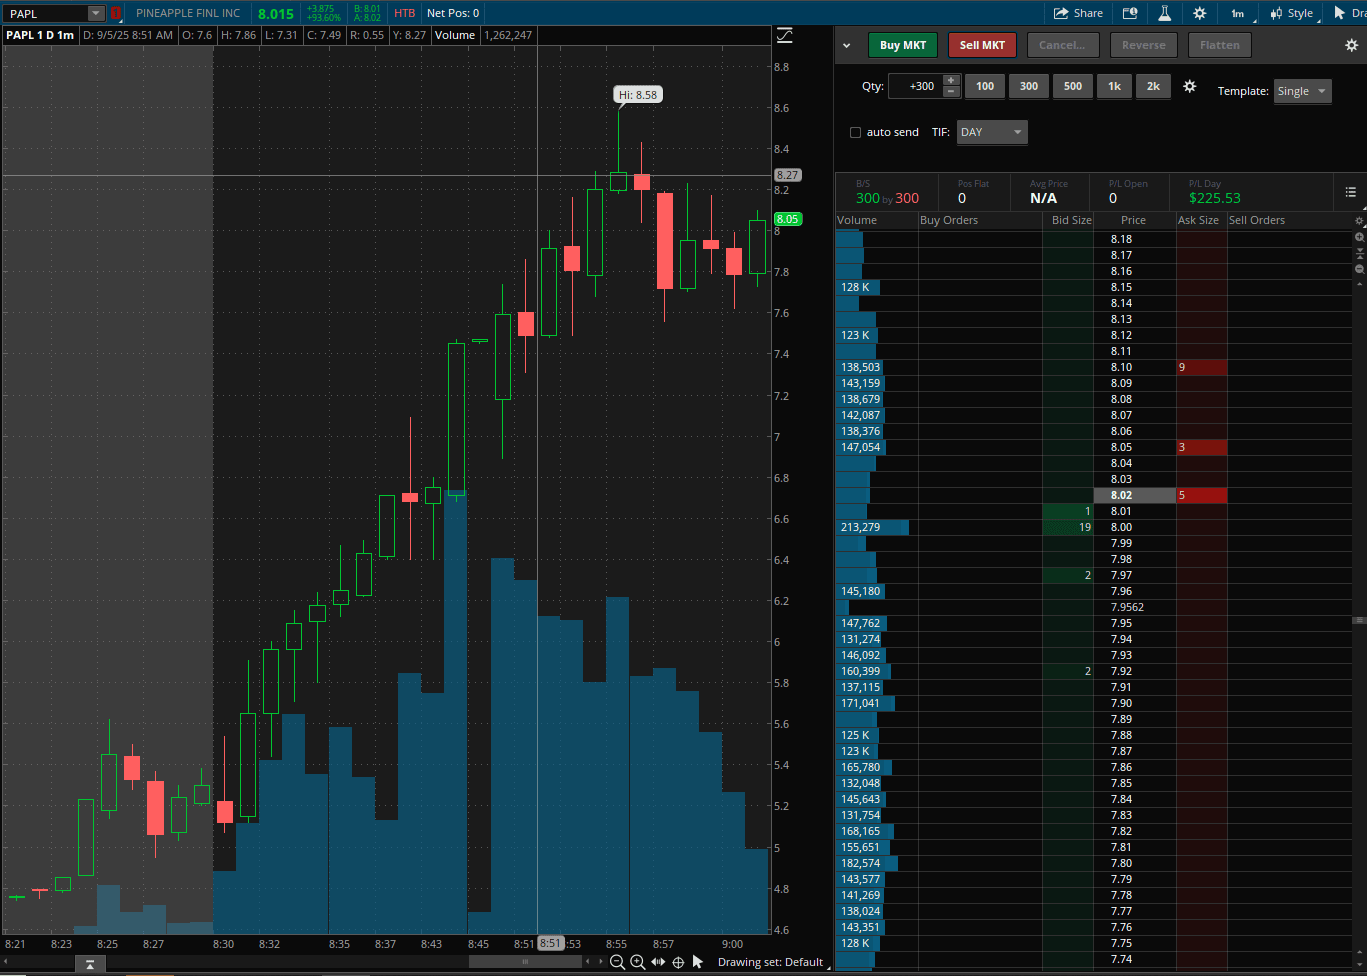Select the pointer cursor tool below chart
This screenshot has height=976, width=1367.
point(698,962)
